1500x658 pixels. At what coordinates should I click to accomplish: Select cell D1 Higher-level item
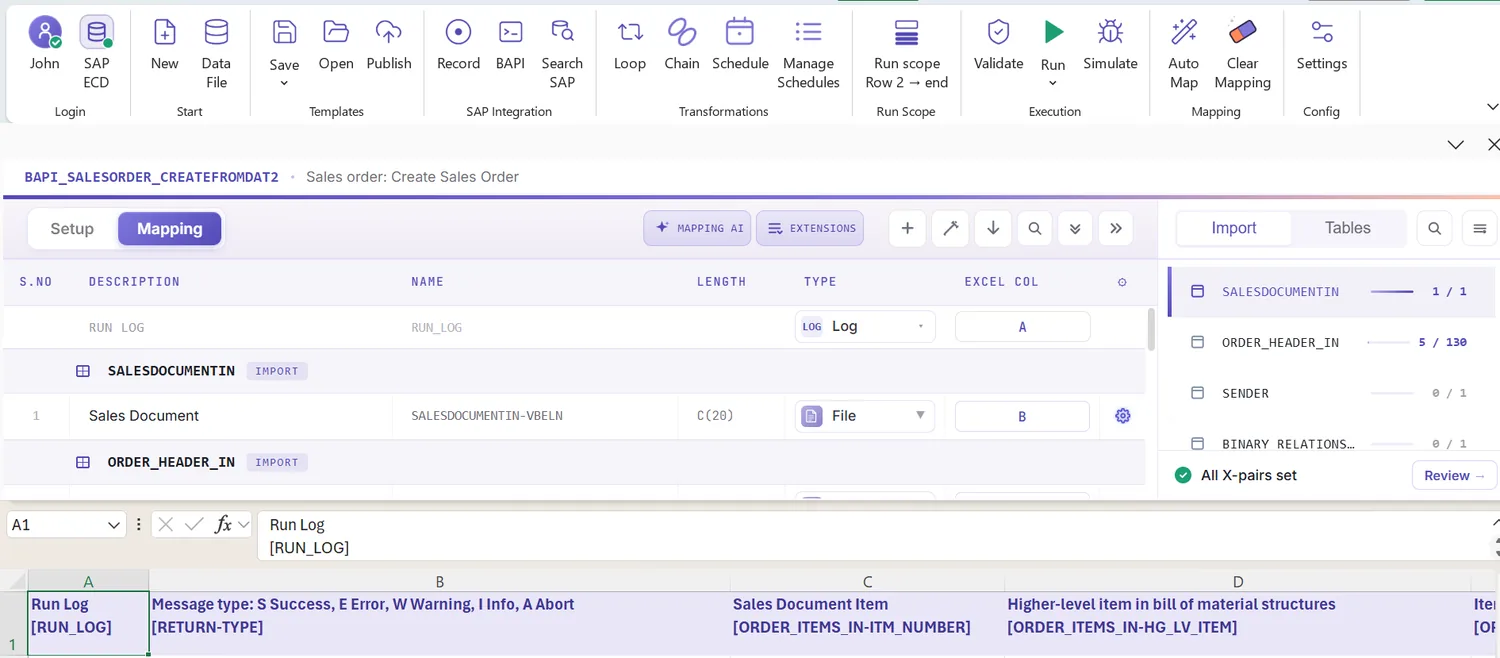1237,624
